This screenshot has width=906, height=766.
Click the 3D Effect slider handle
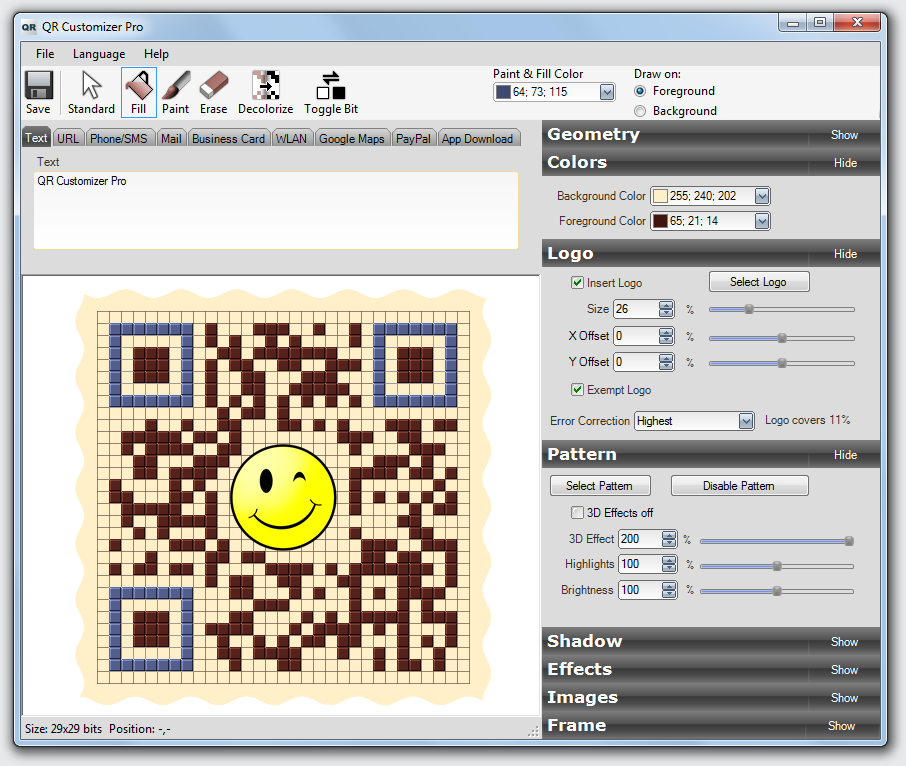pyautogui.click(x=849, y=541)
